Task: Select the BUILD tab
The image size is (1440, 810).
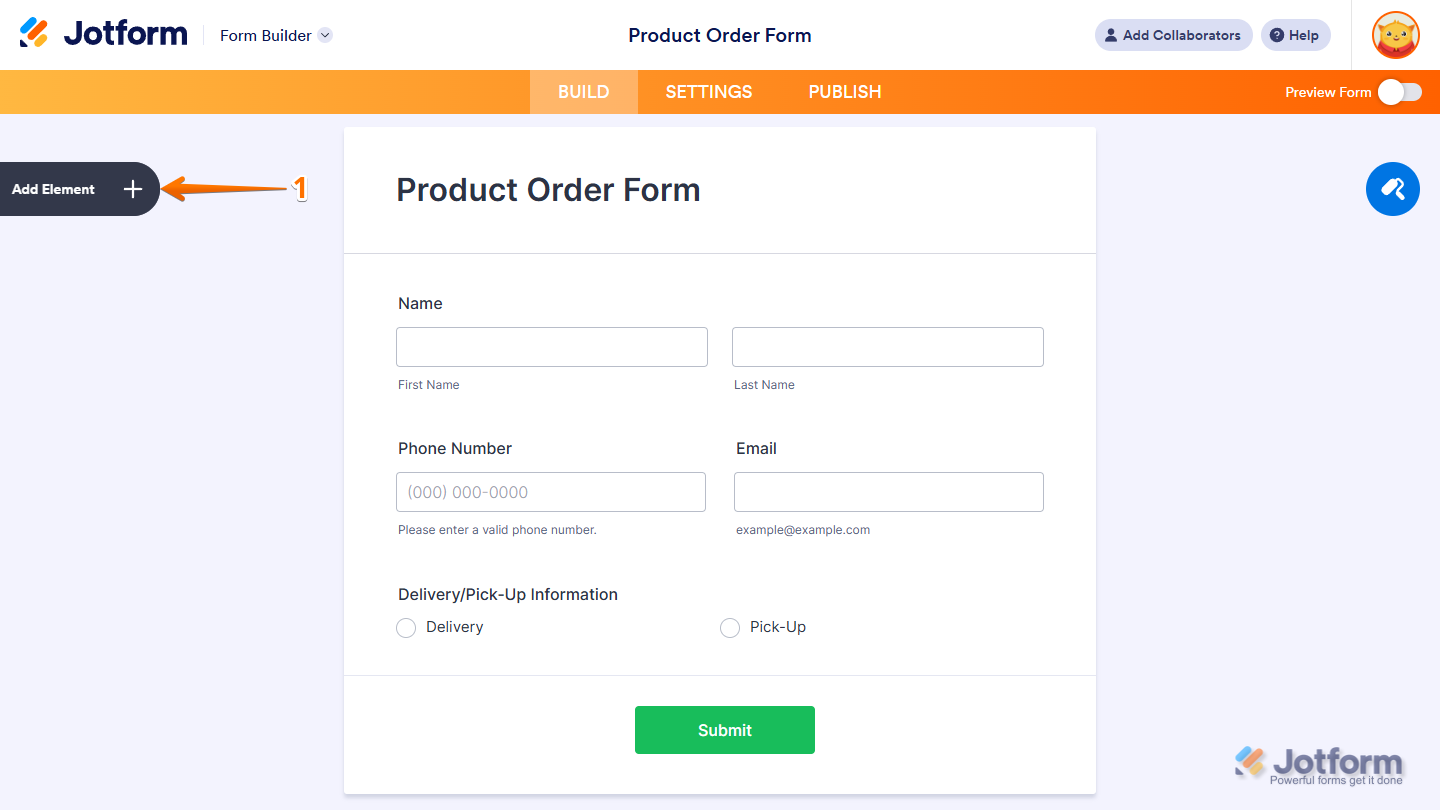Action: (x=583, y=91)
